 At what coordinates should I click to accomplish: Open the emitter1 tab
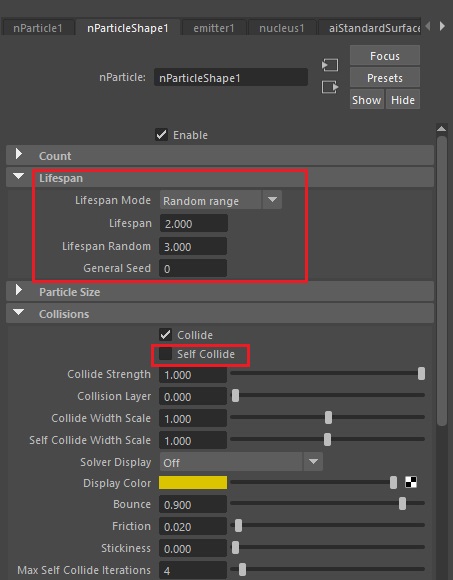click(214, 28)
